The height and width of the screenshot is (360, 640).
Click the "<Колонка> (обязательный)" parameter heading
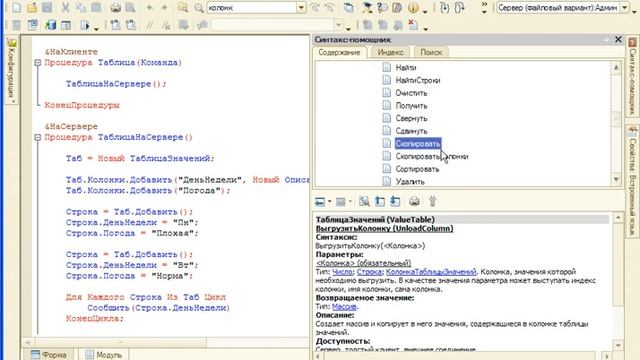pos(363,263)
